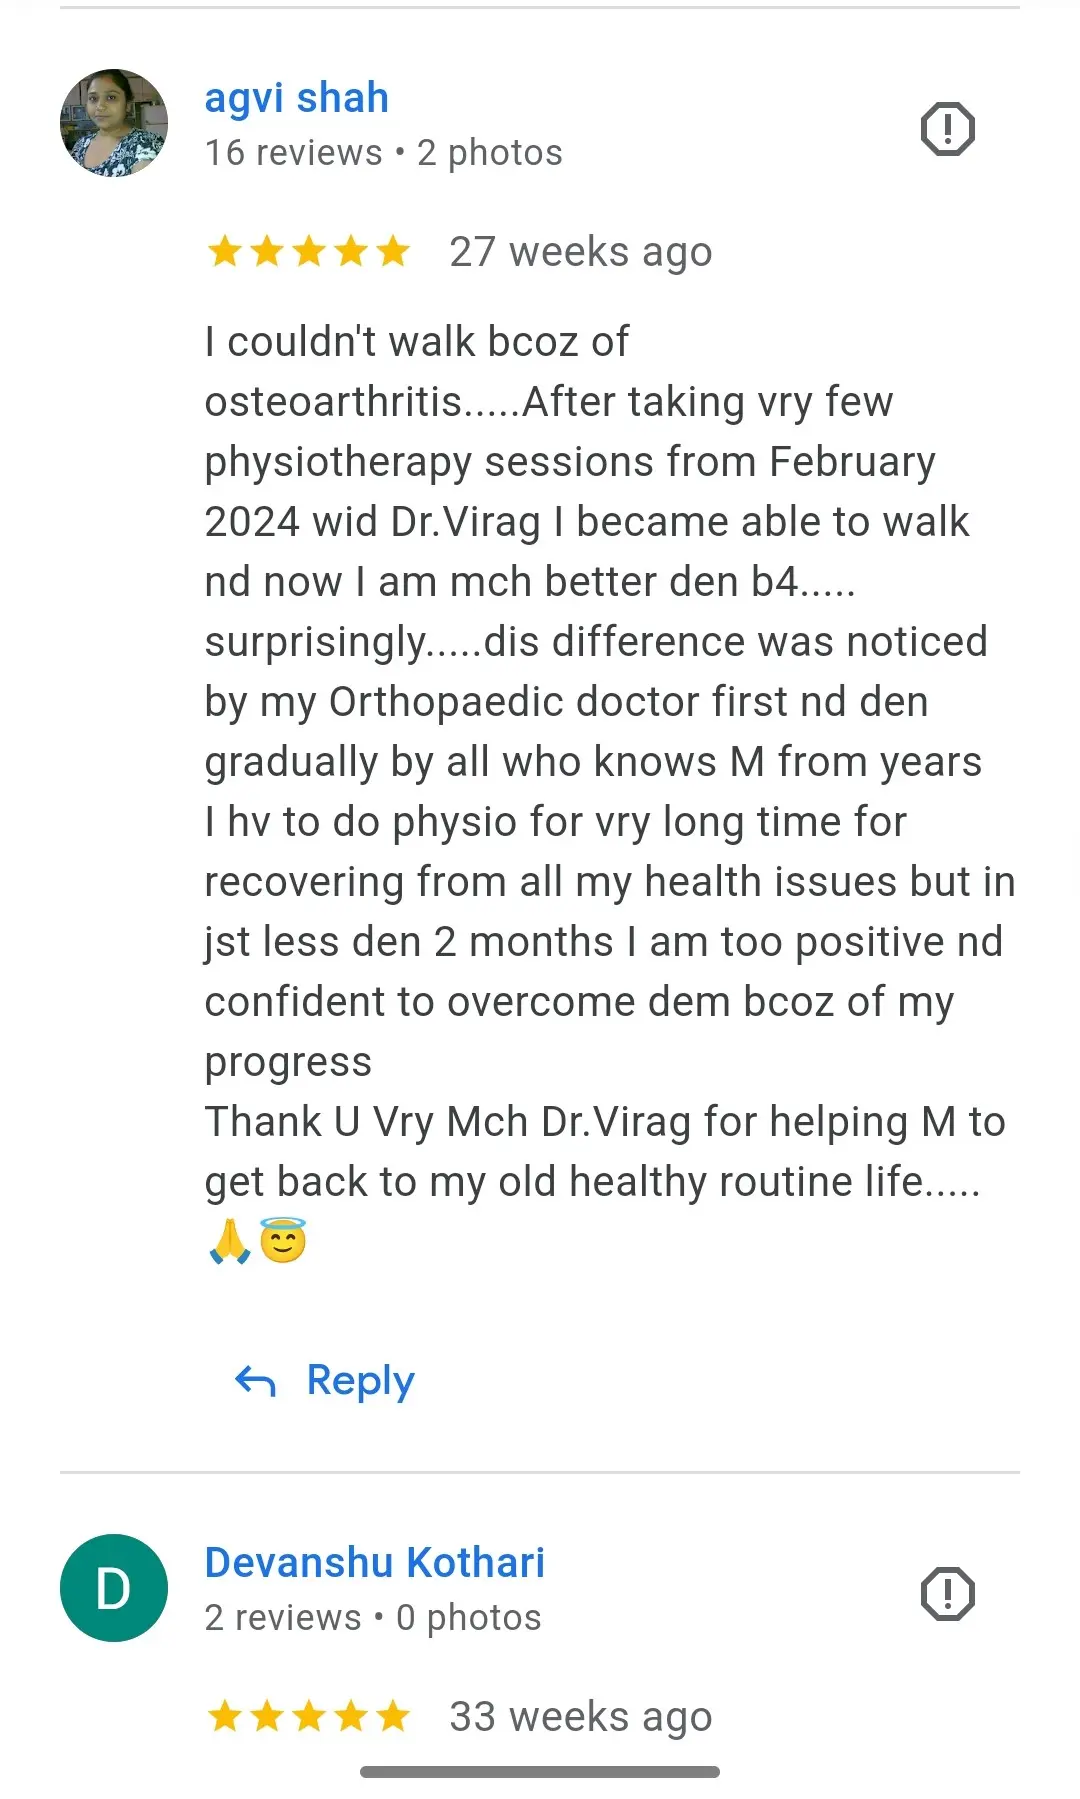This screenshot has height=1799, width=1080.
Task: Tap the smiling halo emoji
Action: tap(283, 1241)
